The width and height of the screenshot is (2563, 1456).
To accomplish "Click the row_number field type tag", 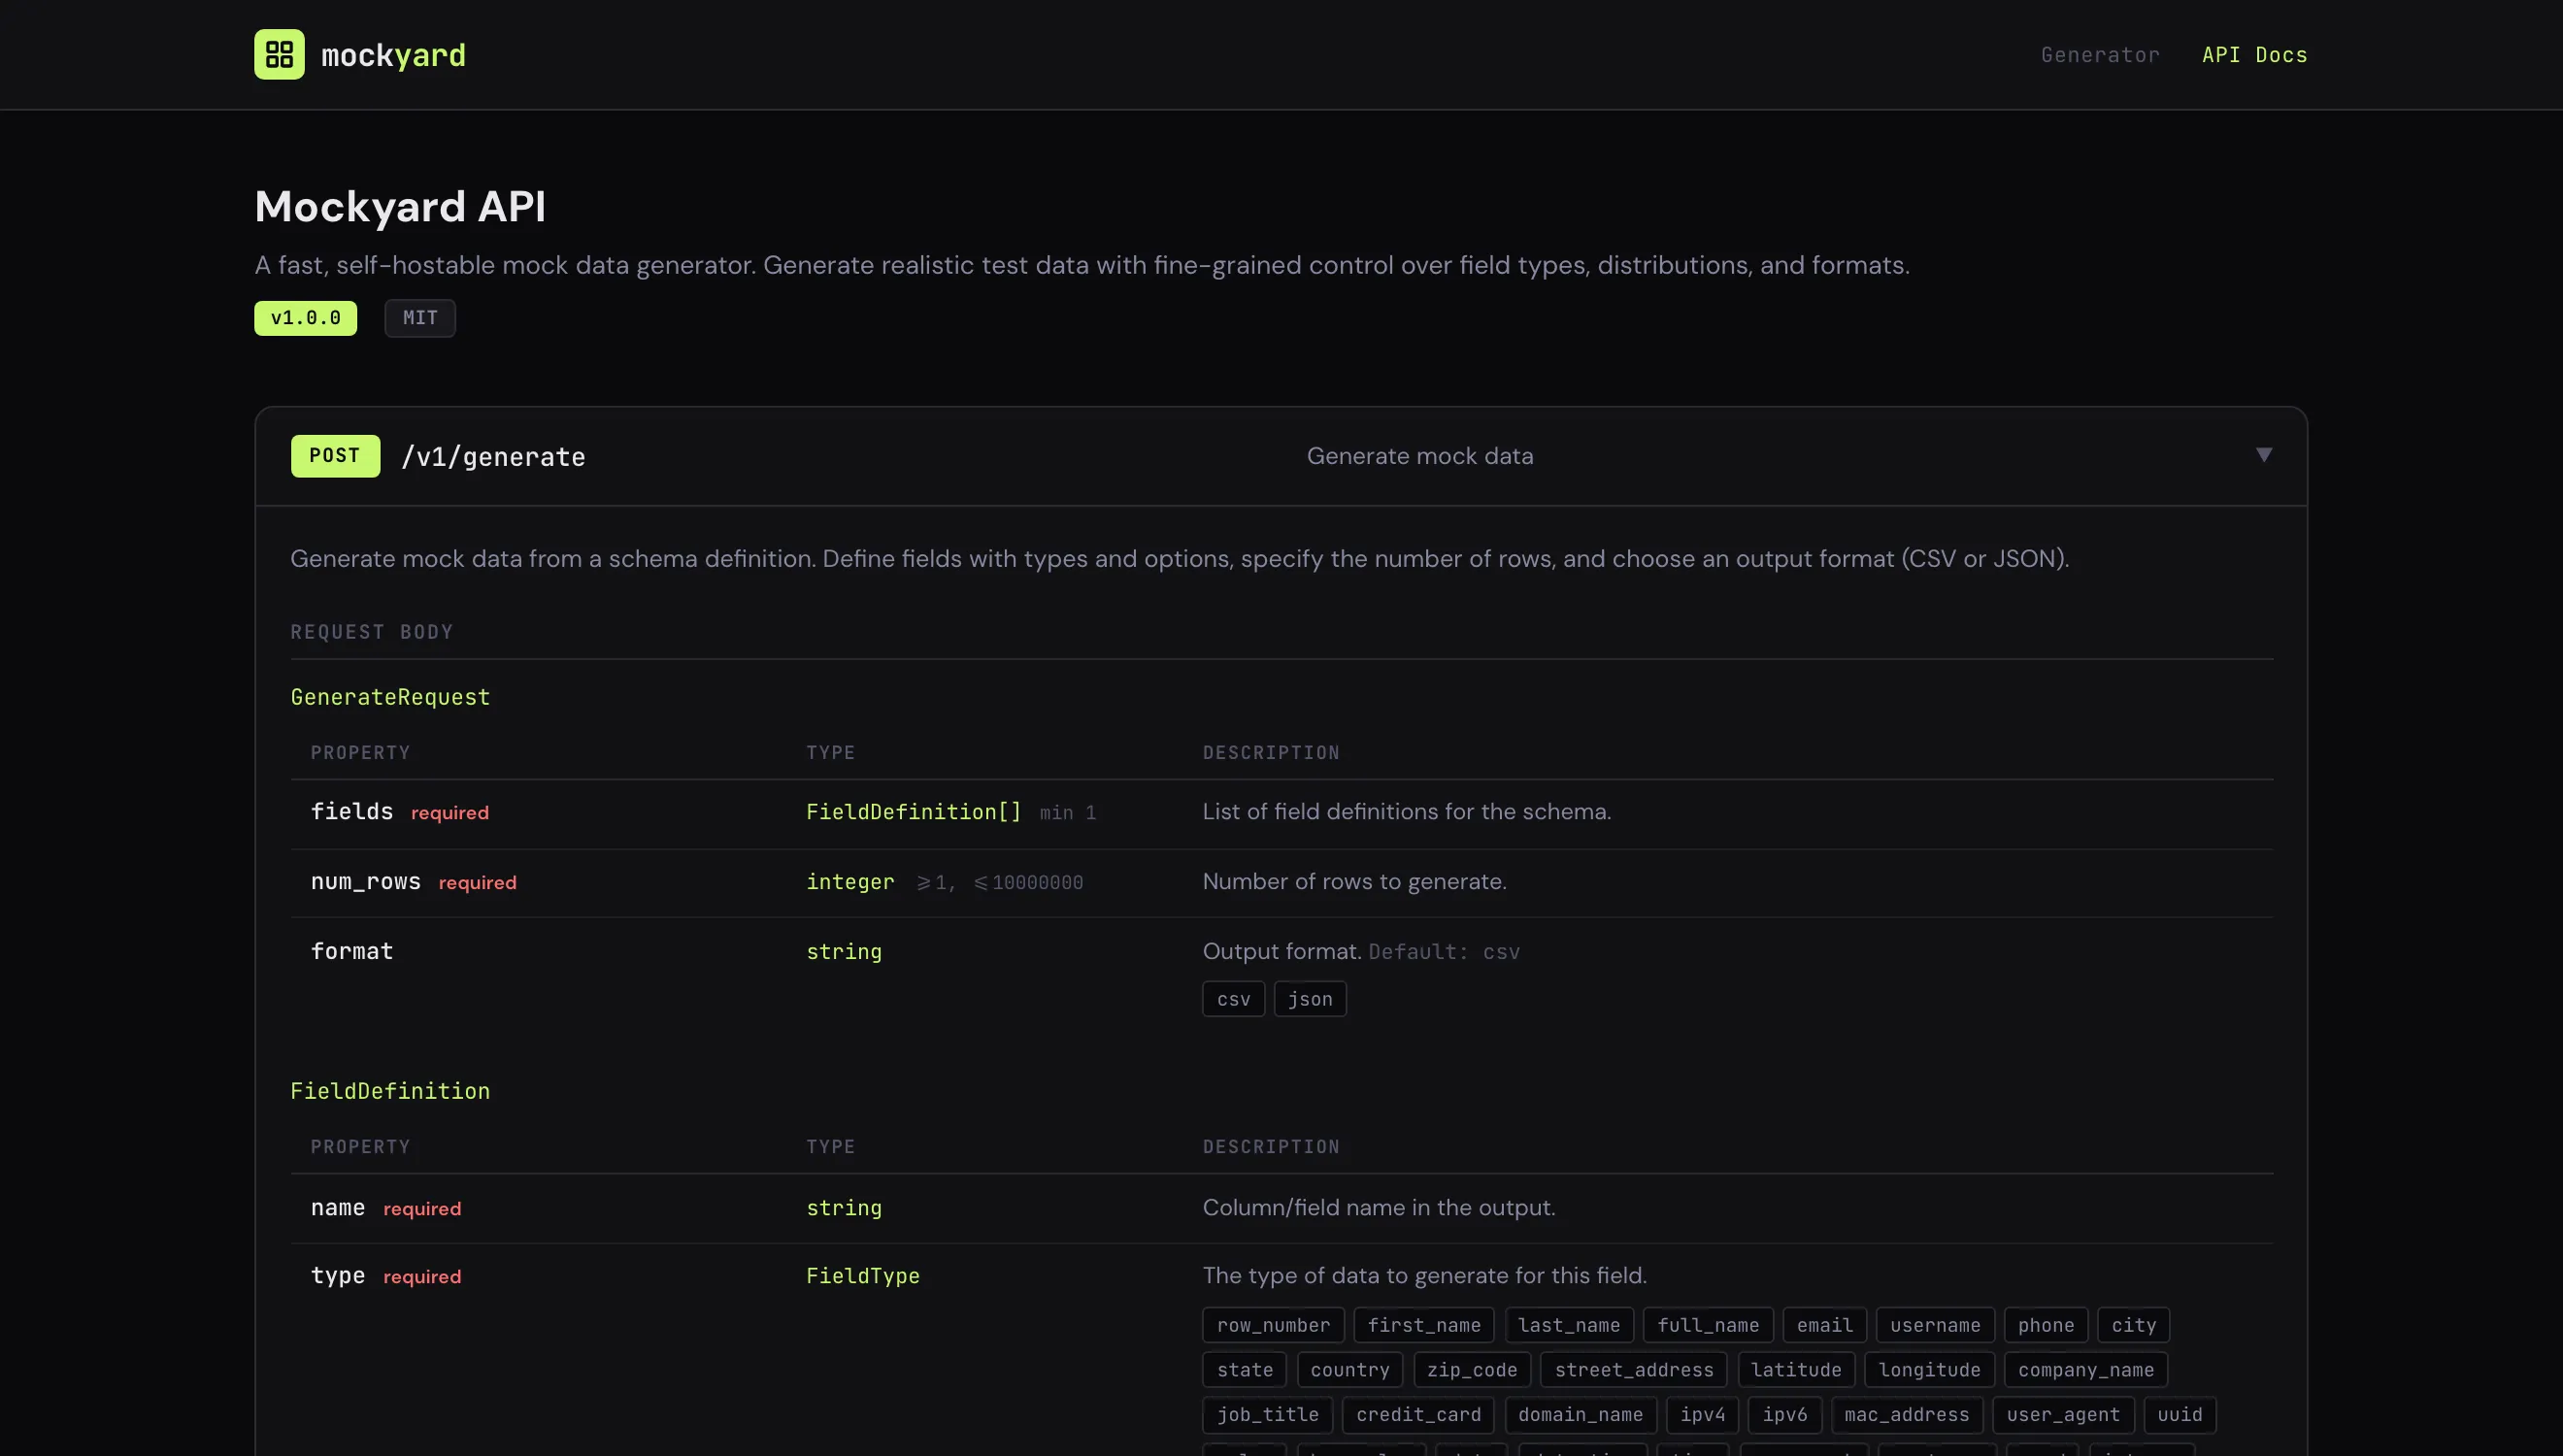I will [x=1273, y=1325].
